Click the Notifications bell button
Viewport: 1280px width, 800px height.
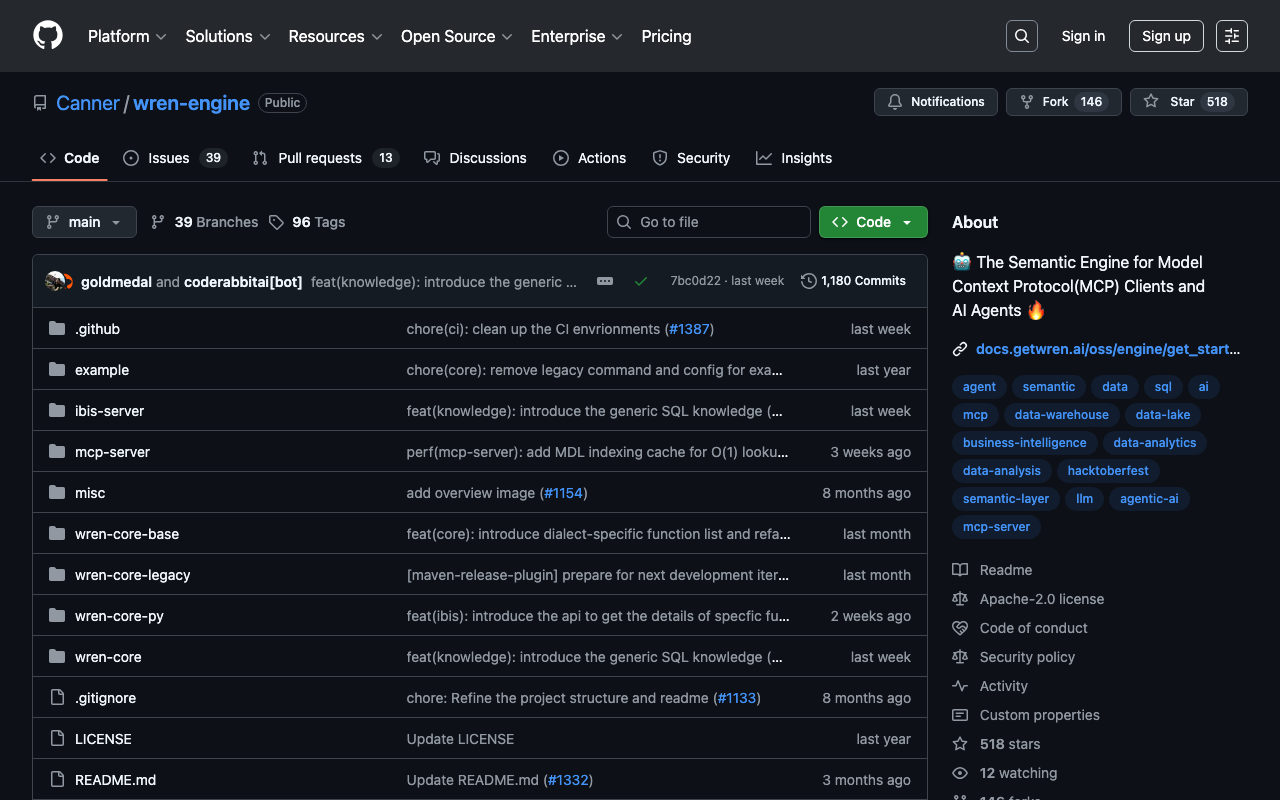(935, 102)
